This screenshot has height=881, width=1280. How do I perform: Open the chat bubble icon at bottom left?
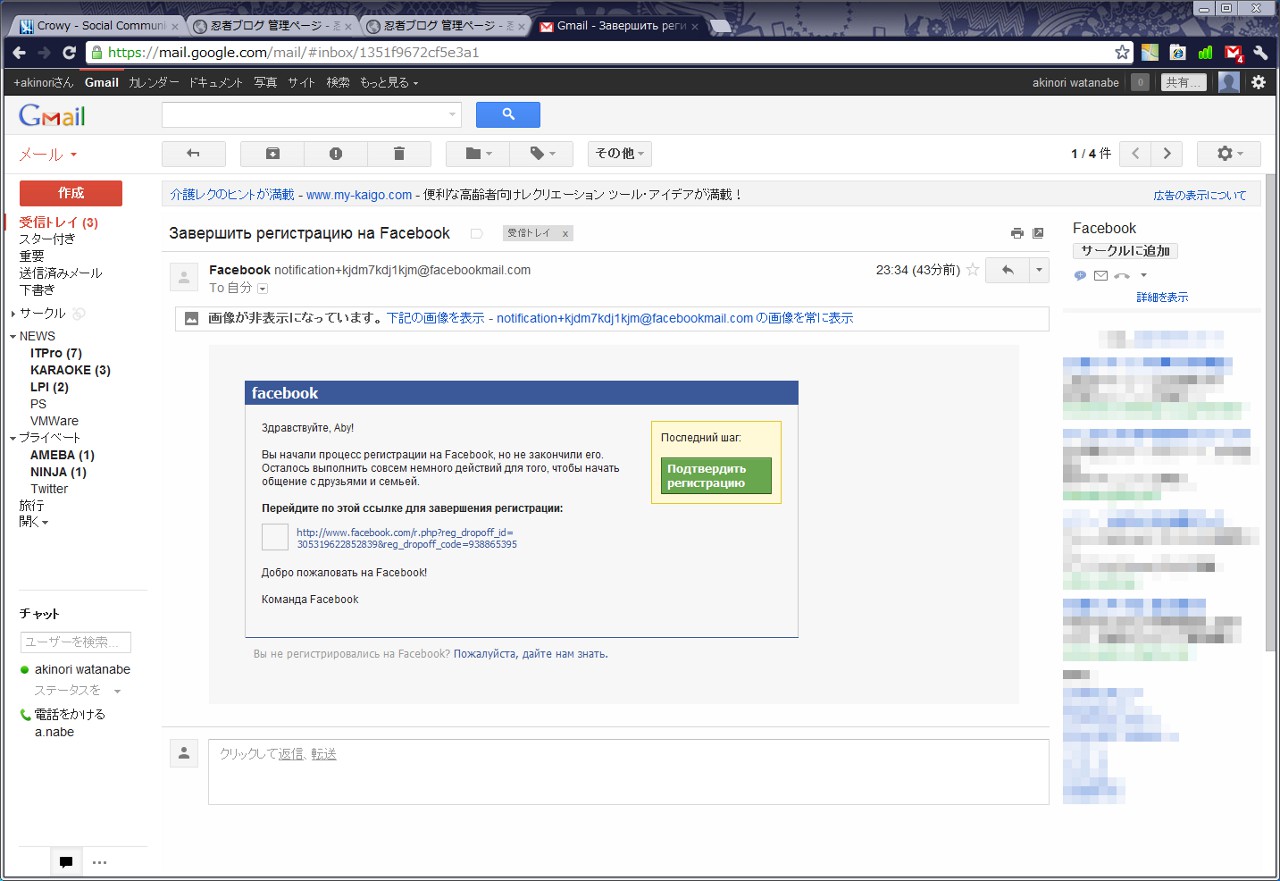pyautogui.click(x=66, y=862)
